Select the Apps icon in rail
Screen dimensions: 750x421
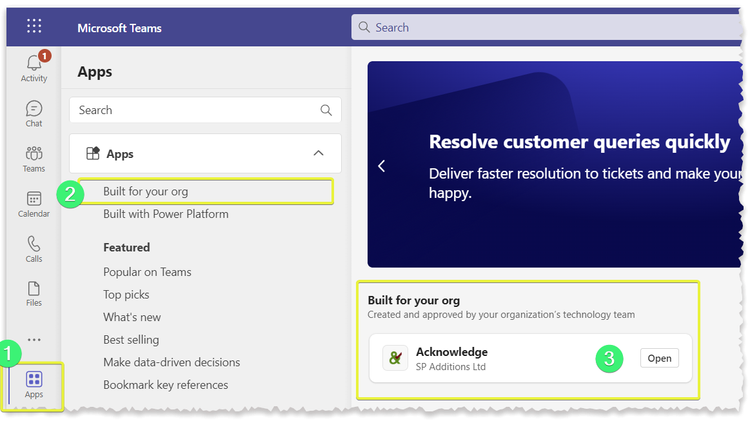(34, 379)
